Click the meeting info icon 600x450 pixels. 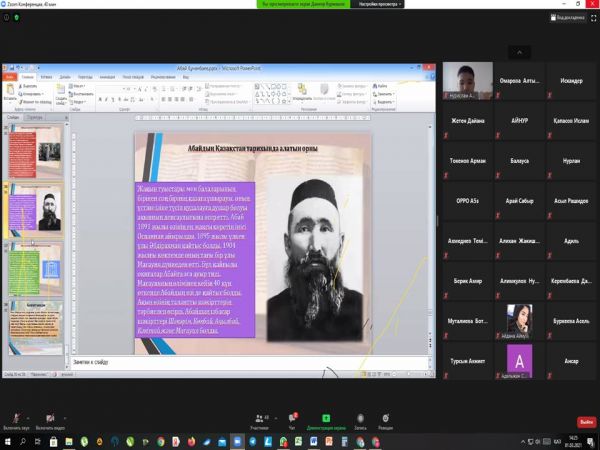(8, 18)
